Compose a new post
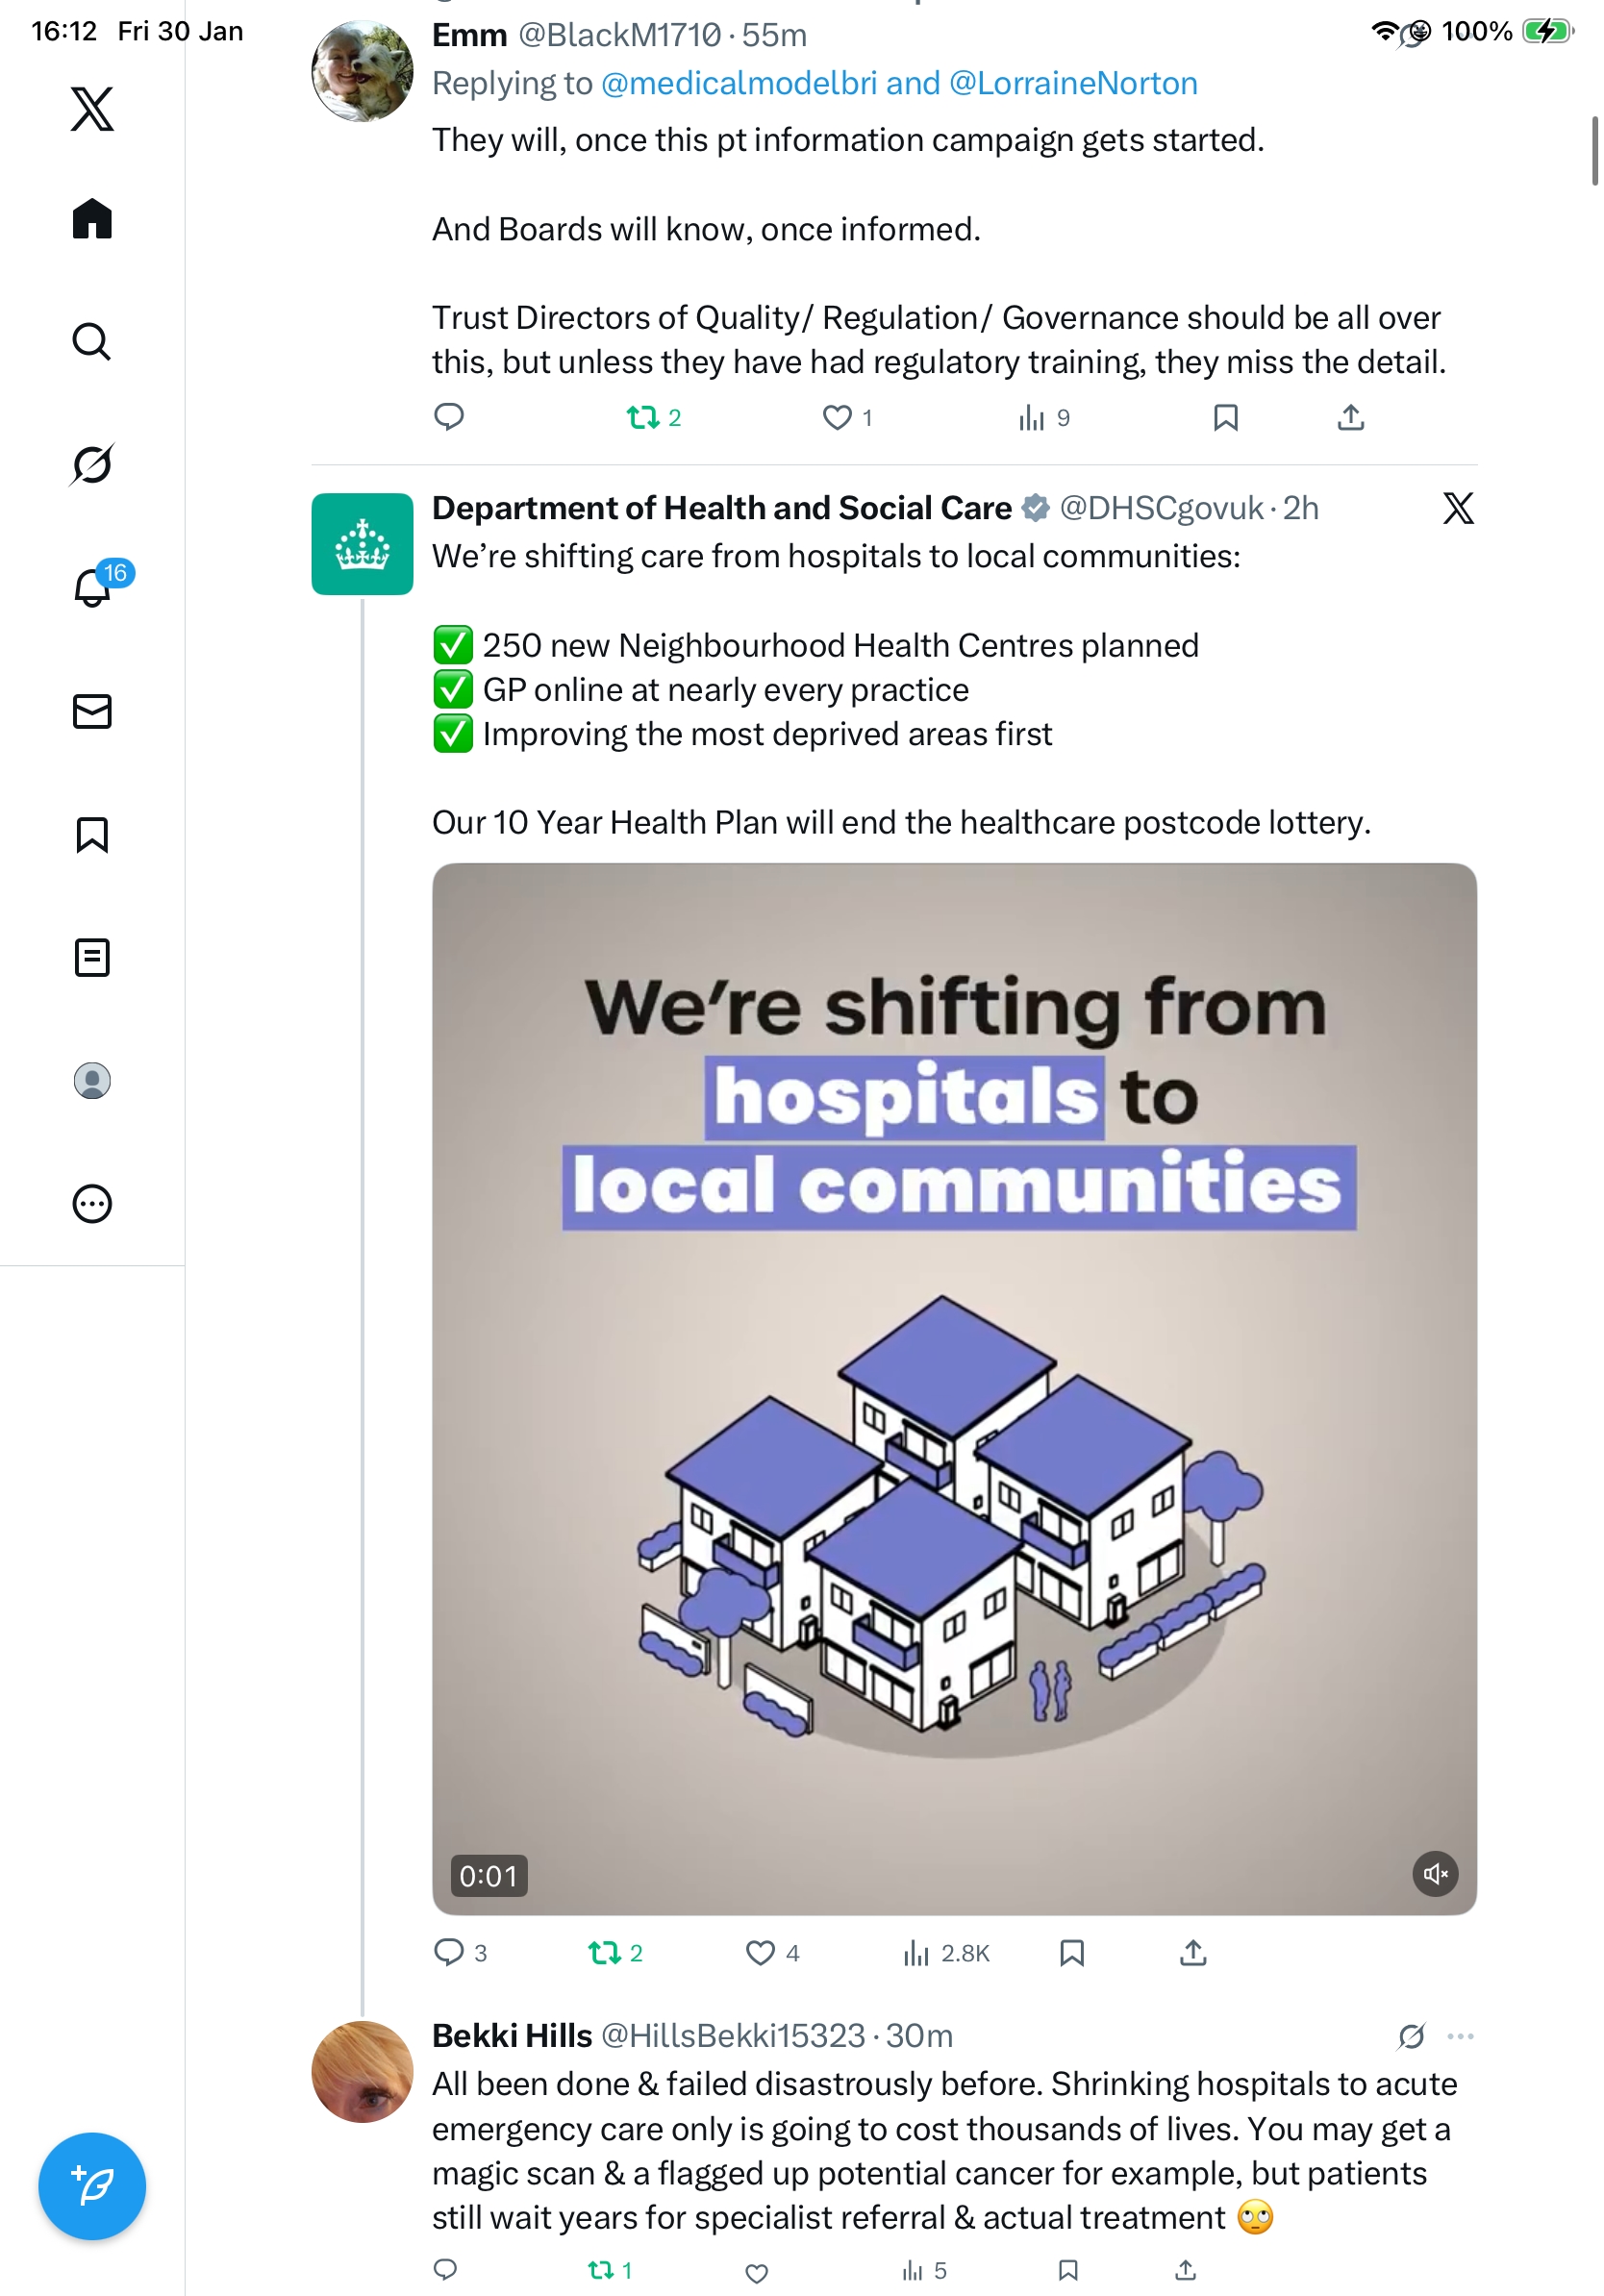 coord(92,2185)
